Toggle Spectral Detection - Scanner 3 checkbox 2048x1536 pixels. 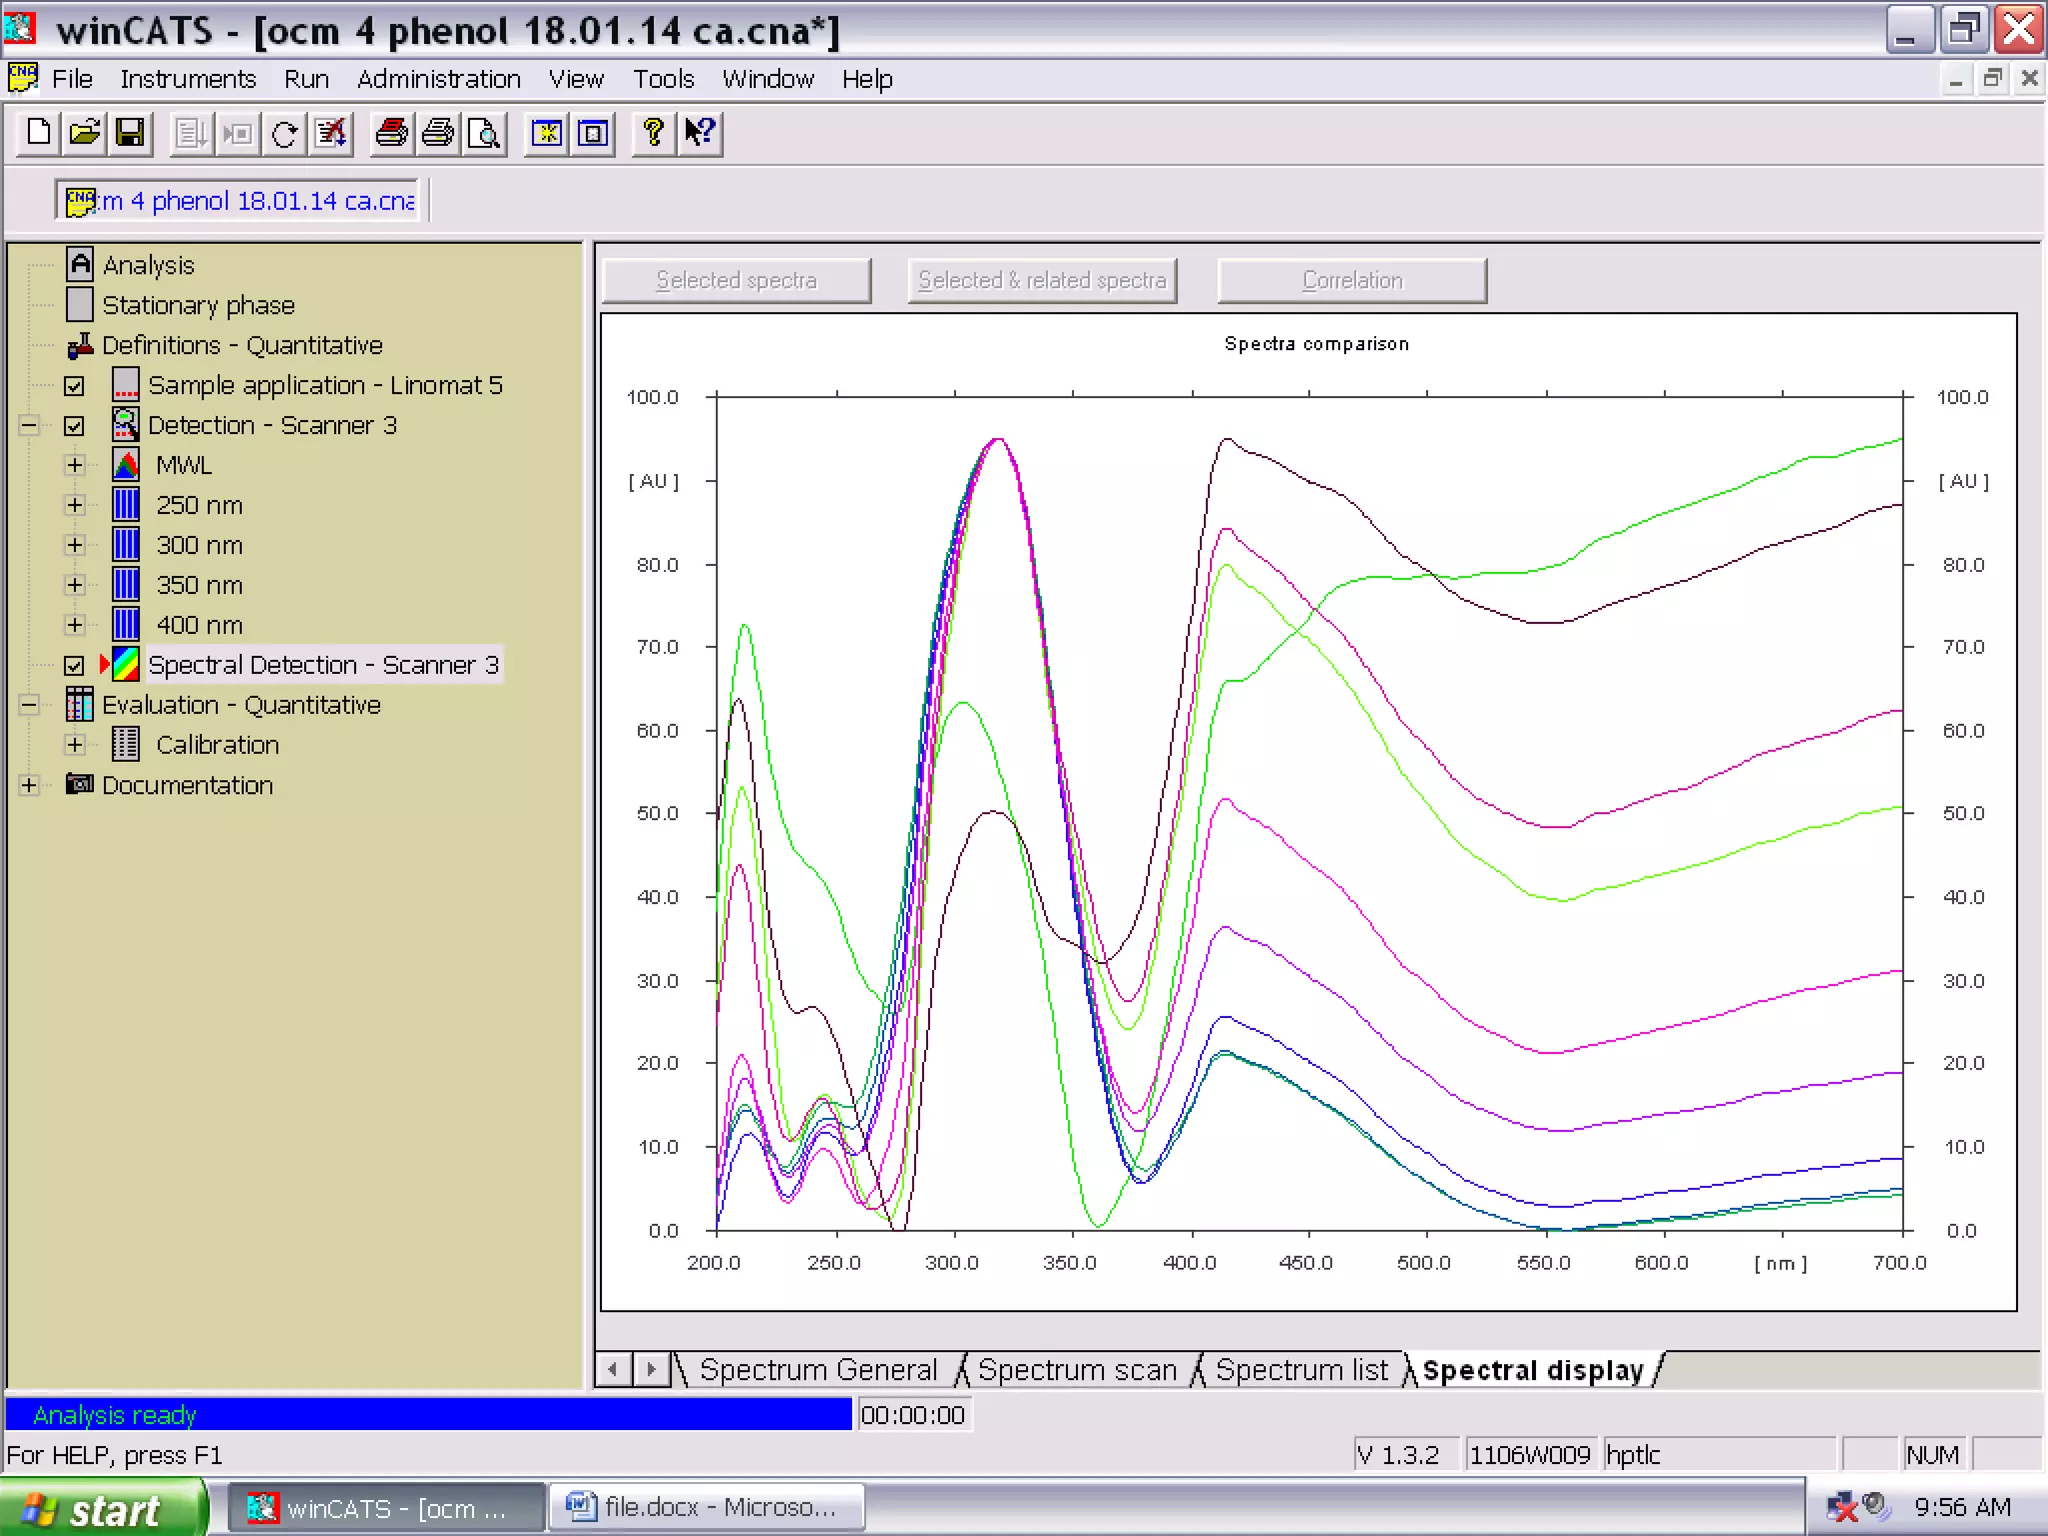74,666
